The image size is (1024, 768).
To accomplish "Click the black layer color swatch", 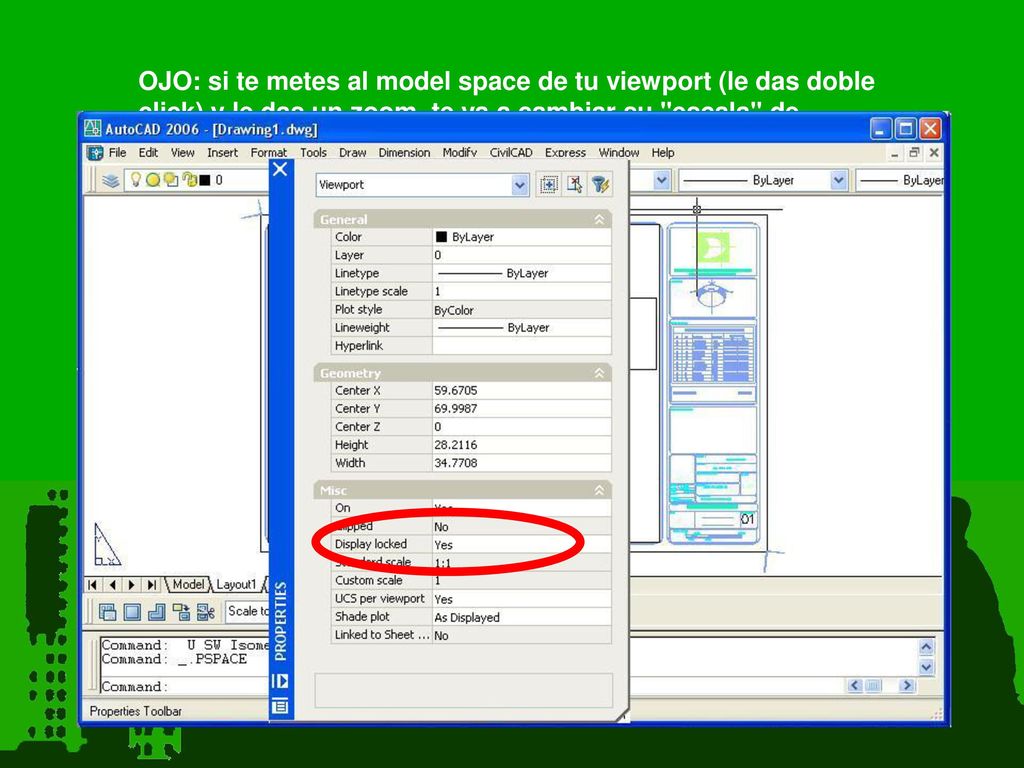I will click(205, 180).
